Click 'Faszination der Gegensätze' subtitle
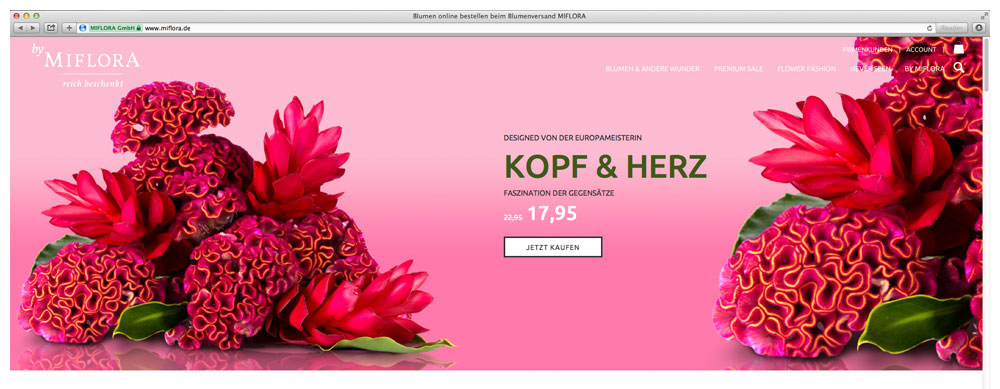 pyautogui.click(x=559, y=193)
